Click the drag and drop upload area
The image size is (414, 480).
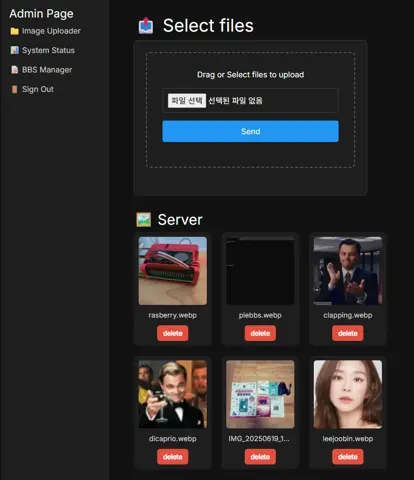[250, 110]
